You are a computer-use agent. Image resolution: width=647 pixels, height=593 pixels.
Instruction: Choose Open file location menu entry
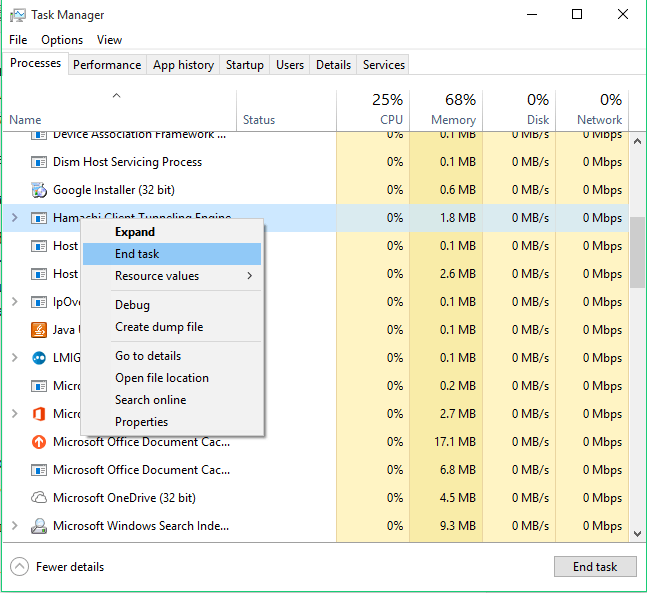[162, 378]
